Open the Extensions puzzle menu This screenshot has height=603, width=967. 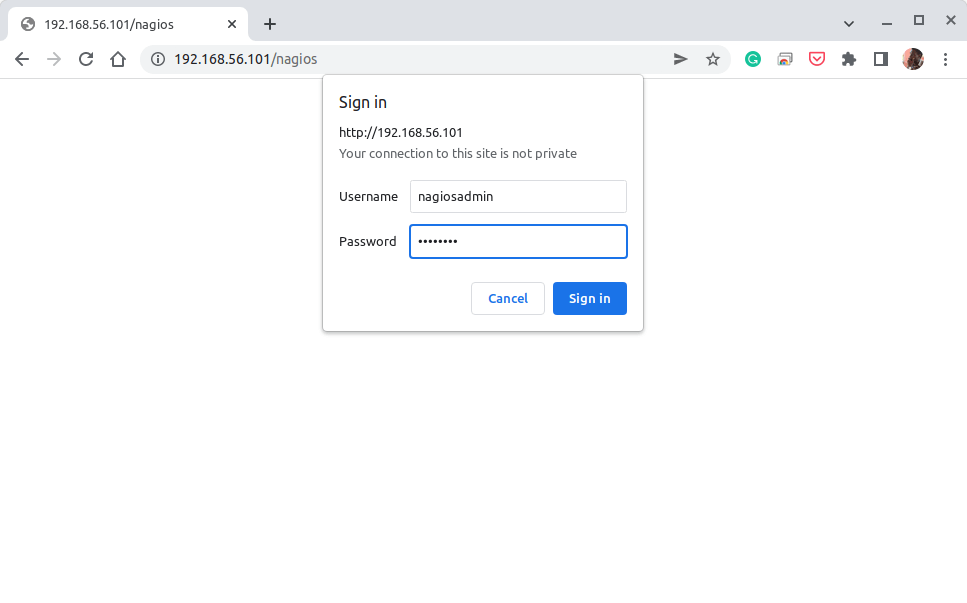click(849, 59)
